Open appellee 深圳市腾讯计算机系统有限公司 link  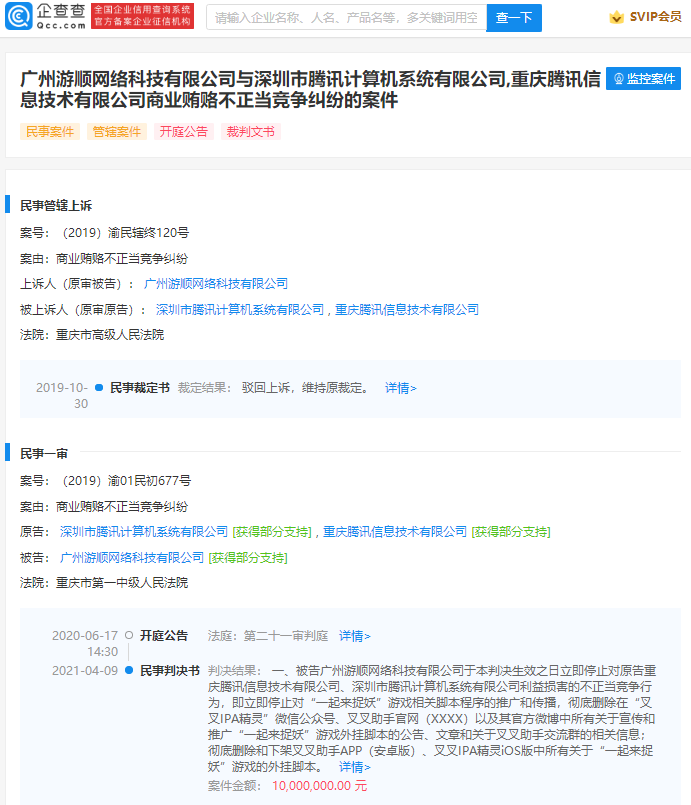pos(240,309)
